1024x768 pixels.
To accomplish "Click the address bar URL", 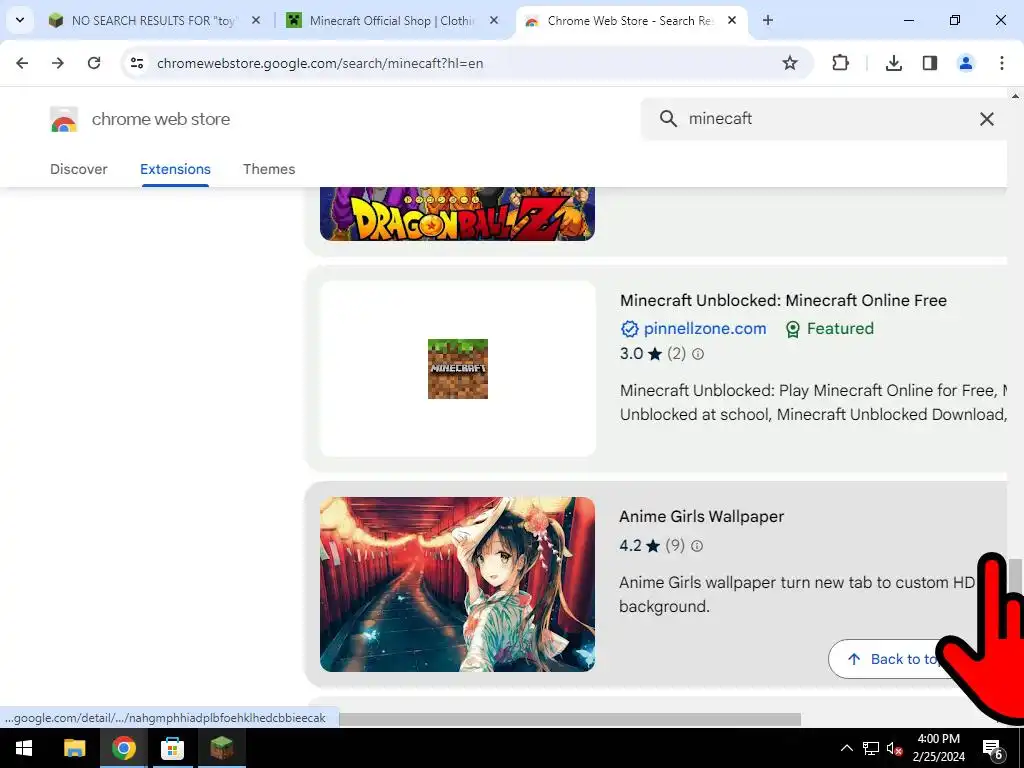I will pyautogui.click(x=320, y=63).
